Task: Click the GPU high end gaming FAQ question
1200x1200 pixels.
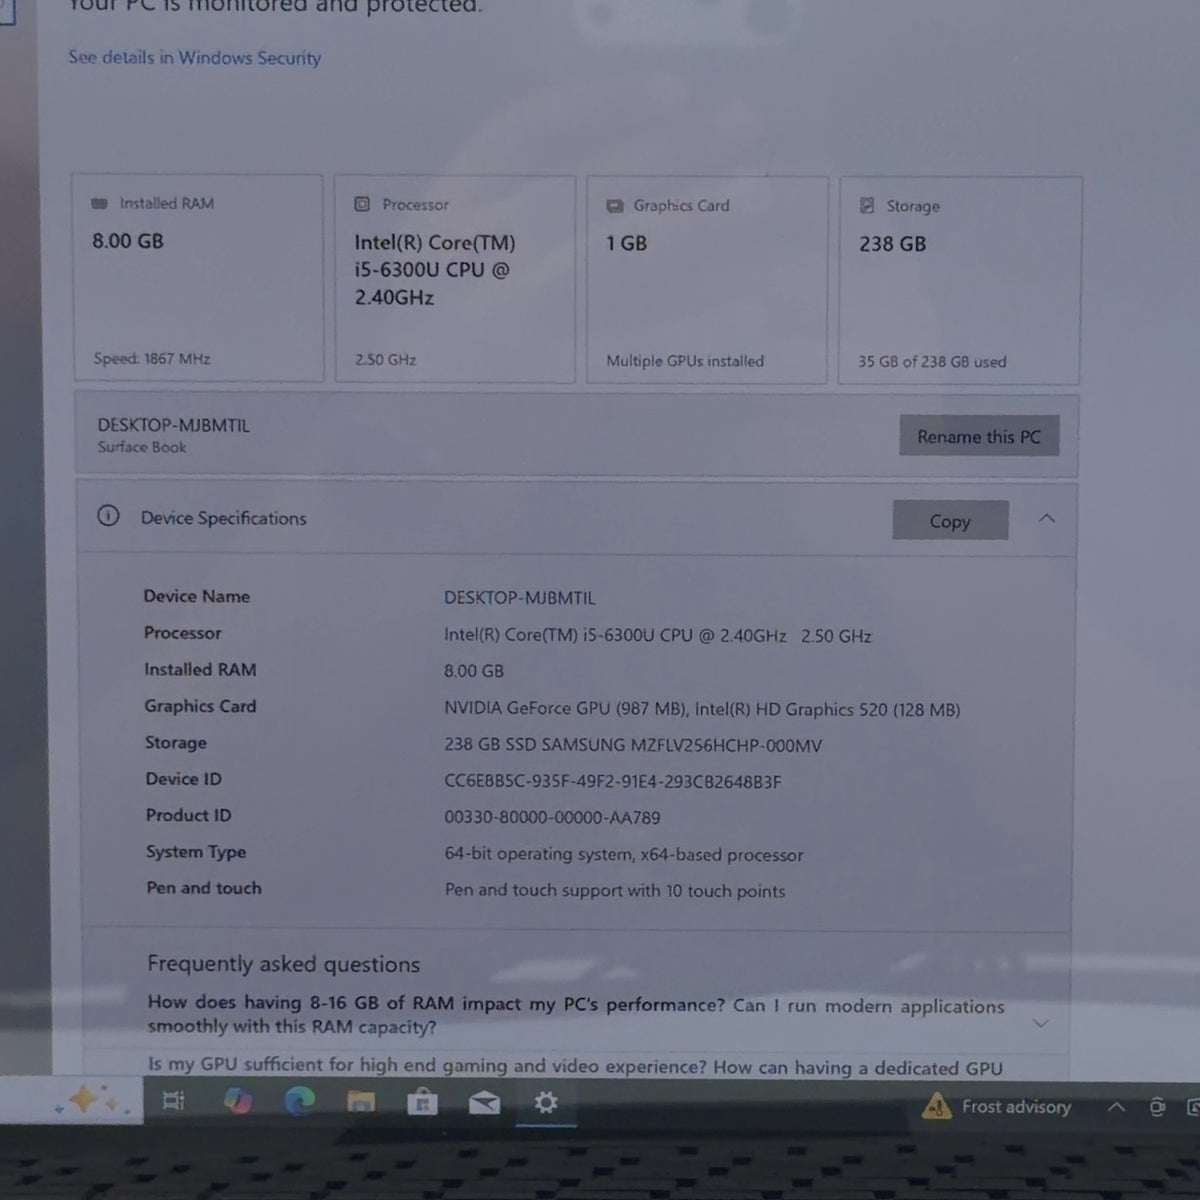Action: coord(575,1067)
